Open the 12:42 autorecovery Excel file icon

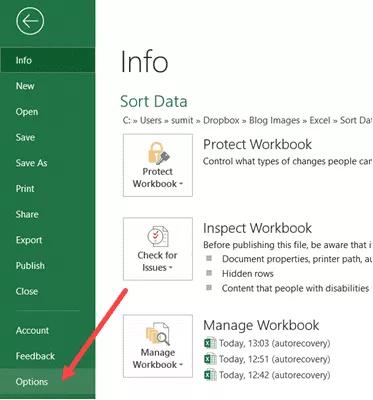210,375
